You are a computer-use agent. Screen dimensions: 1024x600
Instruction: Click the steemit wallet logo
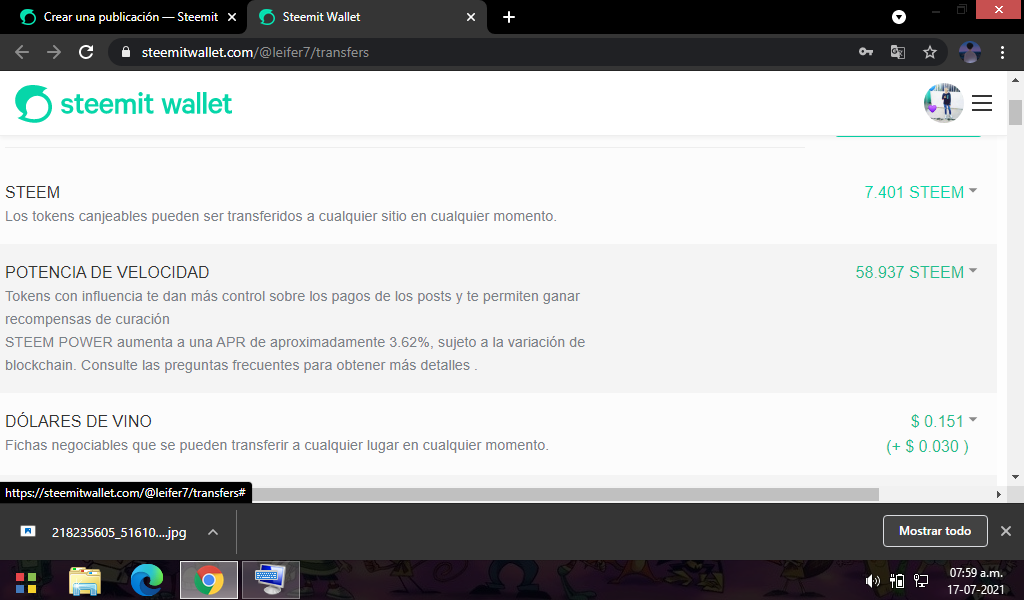point(123,104)
